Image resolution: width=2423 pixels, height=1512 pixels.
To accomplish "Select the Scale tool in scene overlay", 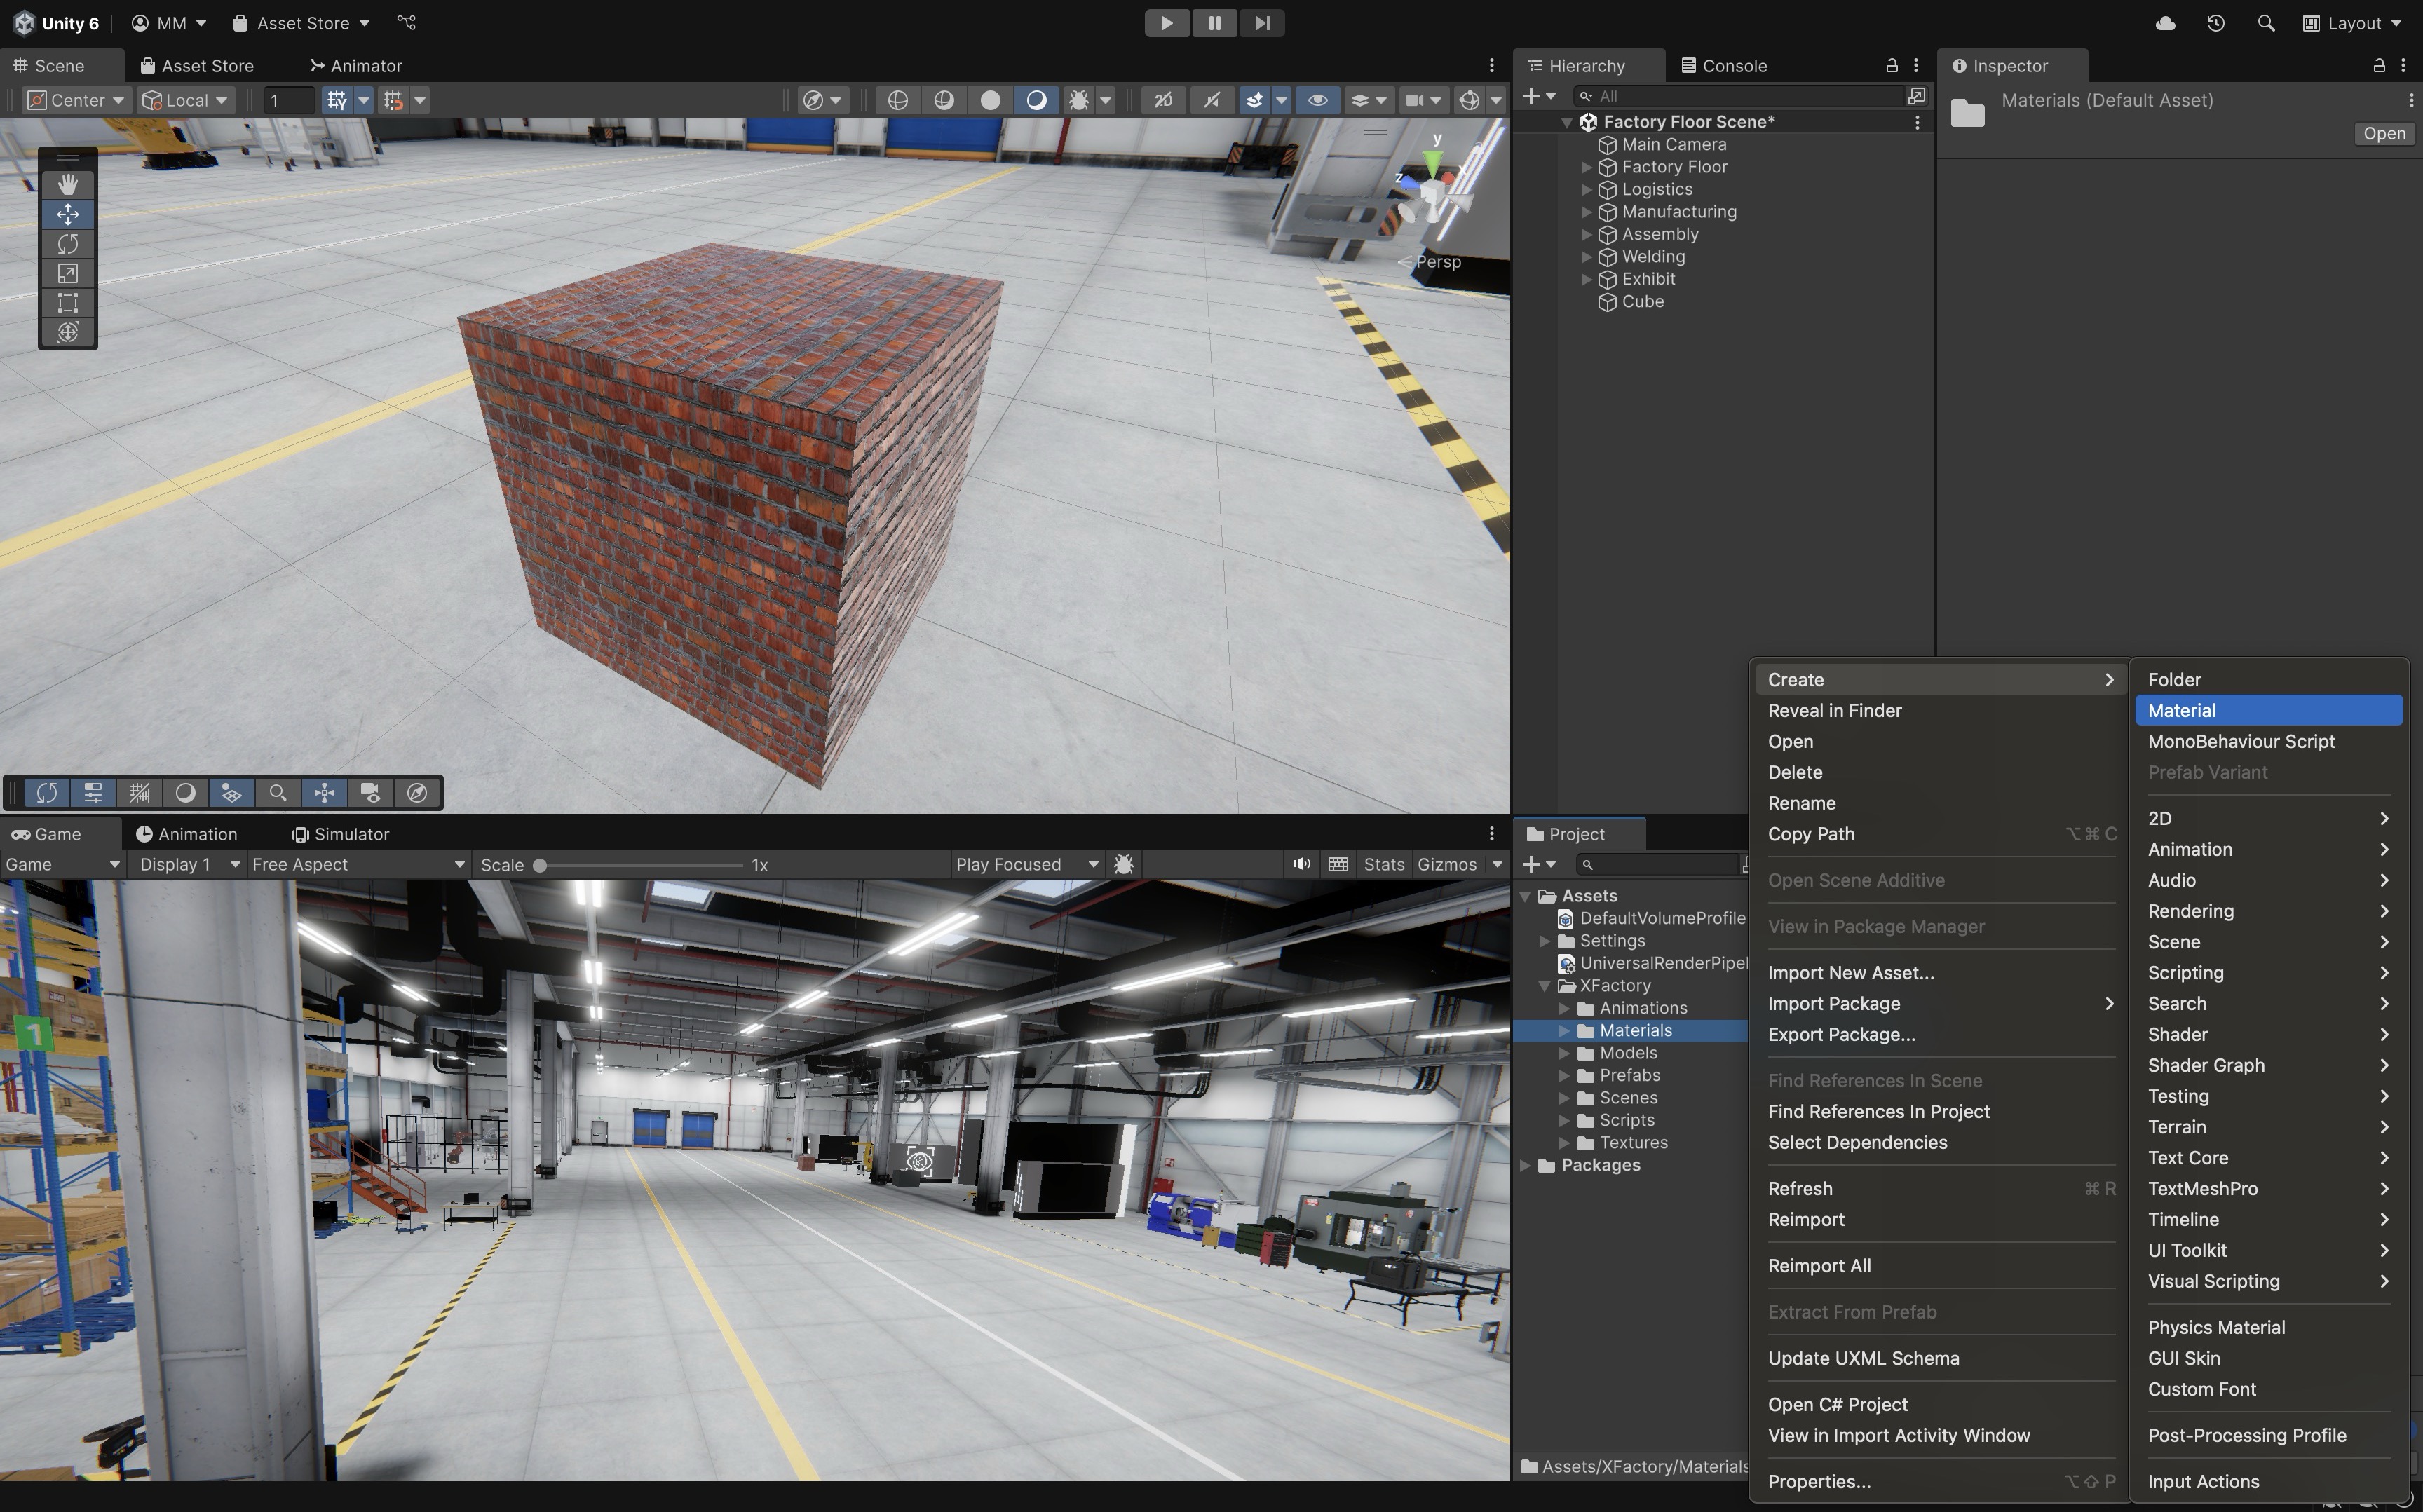I will click(67, 273).
